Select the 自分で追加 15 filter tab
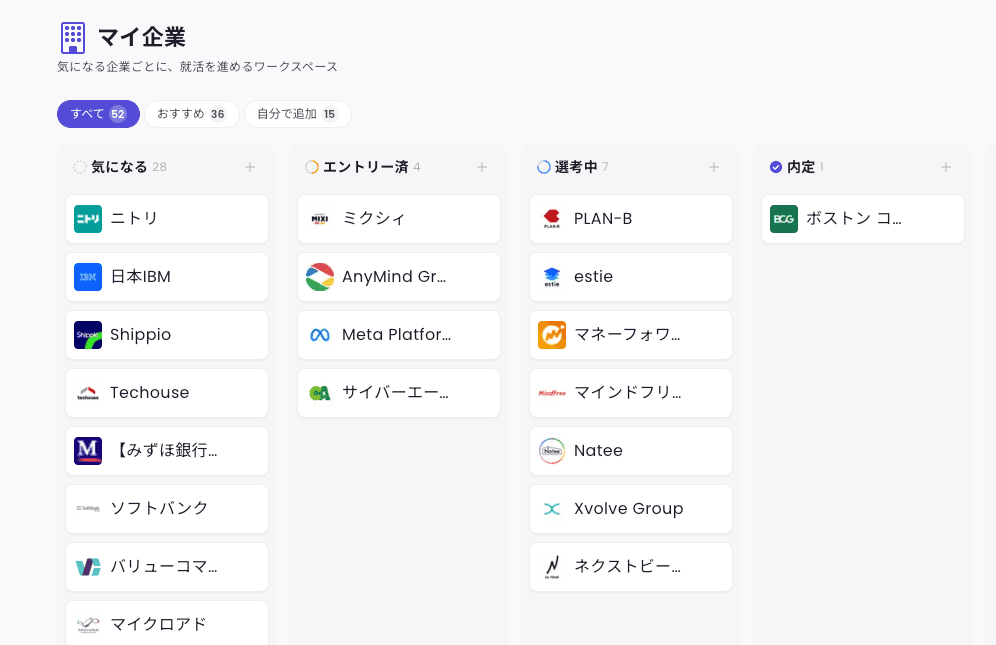This screenshot has height=645, width=996. (x=297, y=114)
